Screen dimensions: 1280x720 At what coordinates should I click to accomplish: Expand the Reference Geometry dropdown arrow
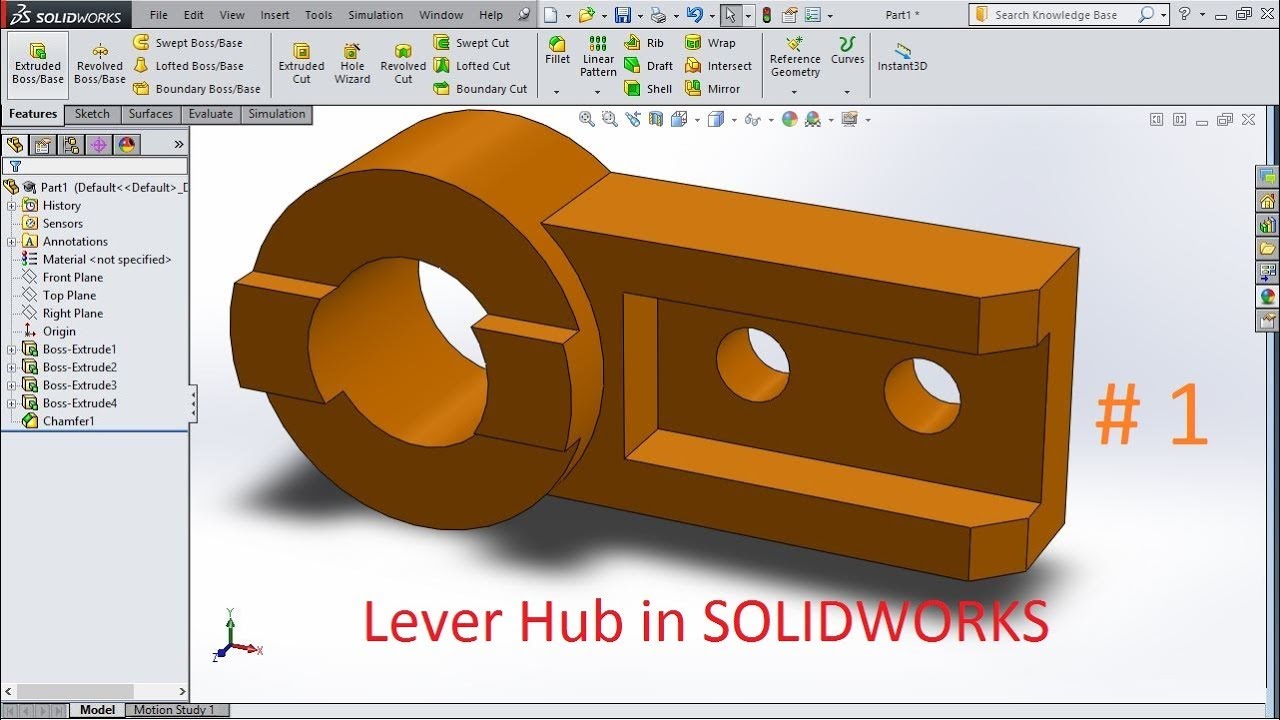(x=795, y=91)
